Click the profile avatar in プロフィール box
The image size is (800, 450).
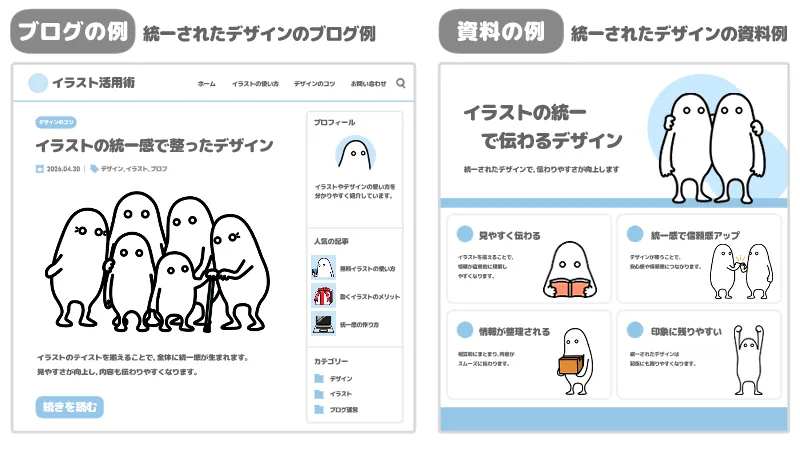click(x=356, y=153)
